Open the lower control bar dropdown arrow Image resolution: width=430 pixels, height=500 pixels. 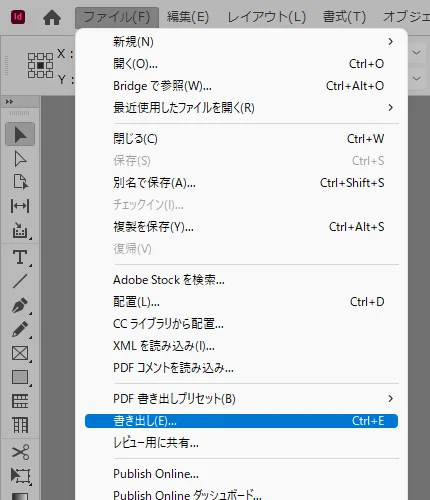(417, 79)
